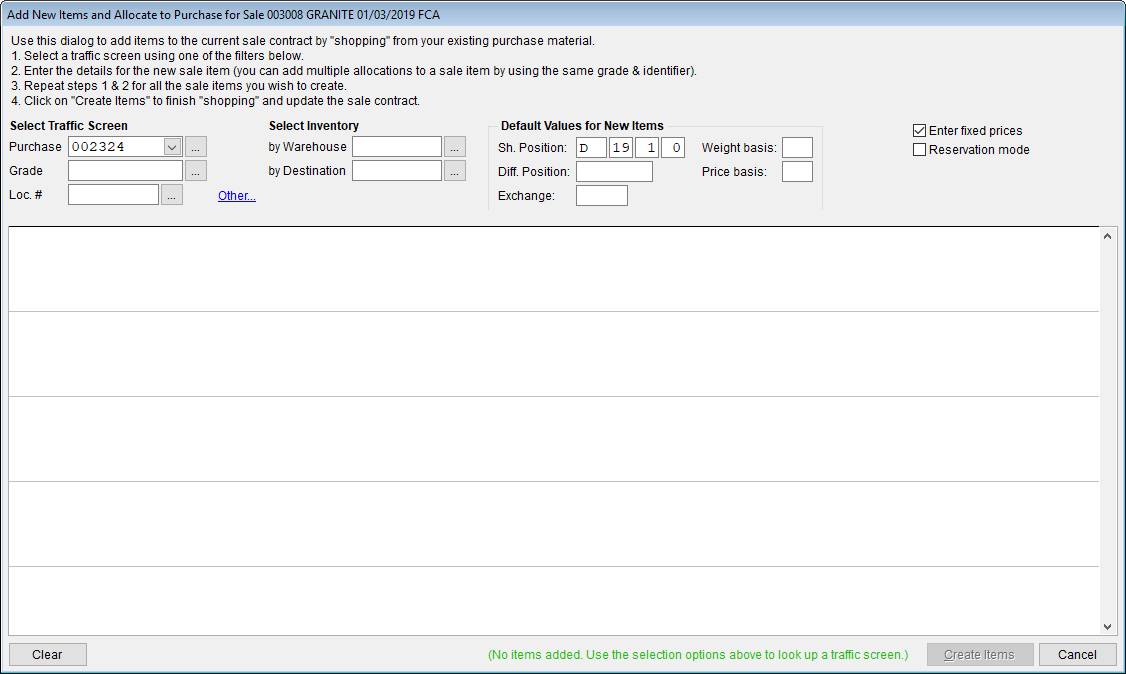Open the by Warehouse lookup ellipsis button
Screen dimensions: 1126x674
pyautogui.click(x=455, y=147)
